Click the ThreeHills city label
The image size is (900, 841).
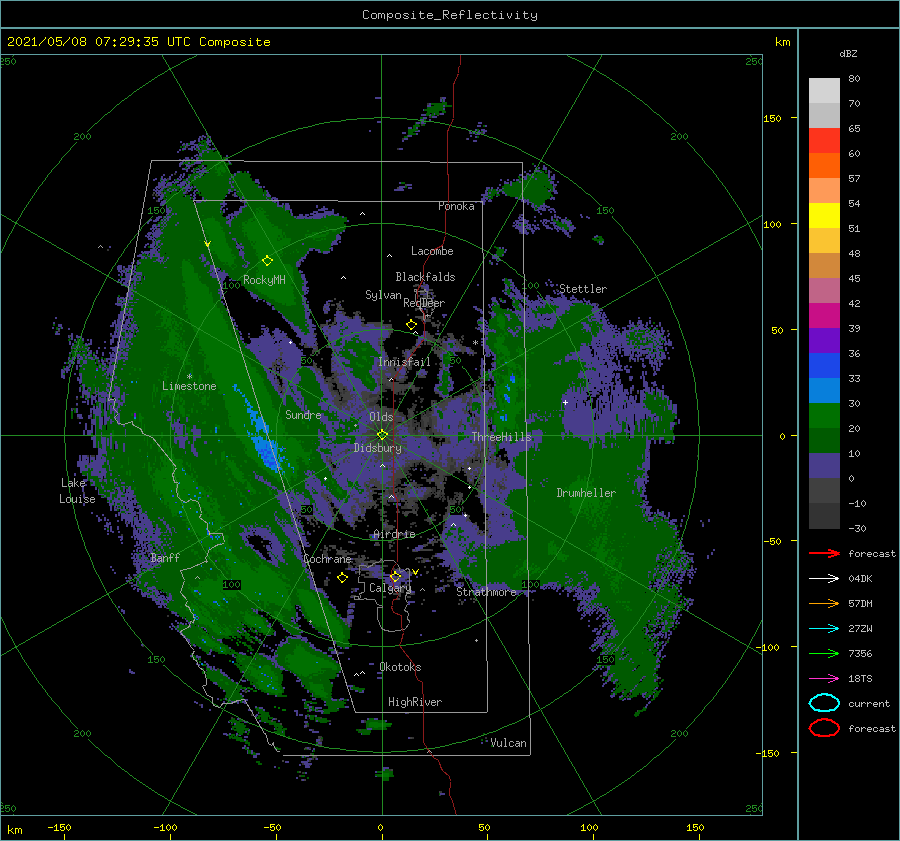point(501,437)
